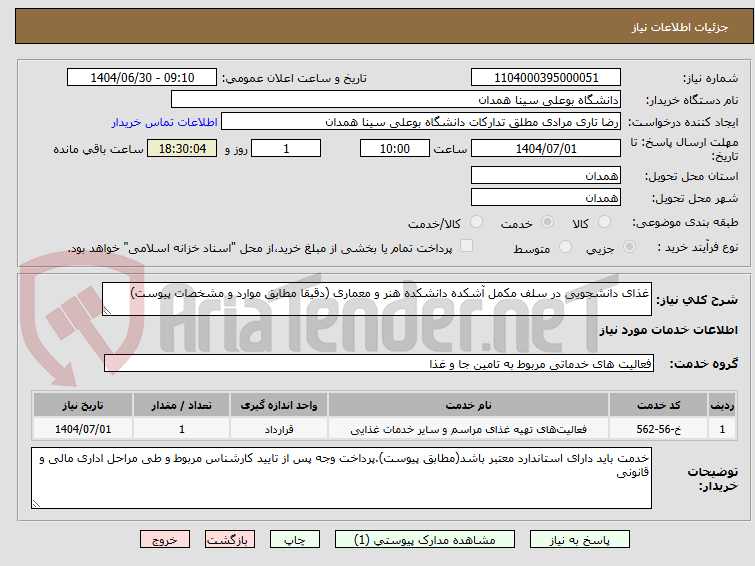The width and height of the screenshot is (755, 566).
Task: Click the گروه خدمت service group field
Action: point(379,363)
